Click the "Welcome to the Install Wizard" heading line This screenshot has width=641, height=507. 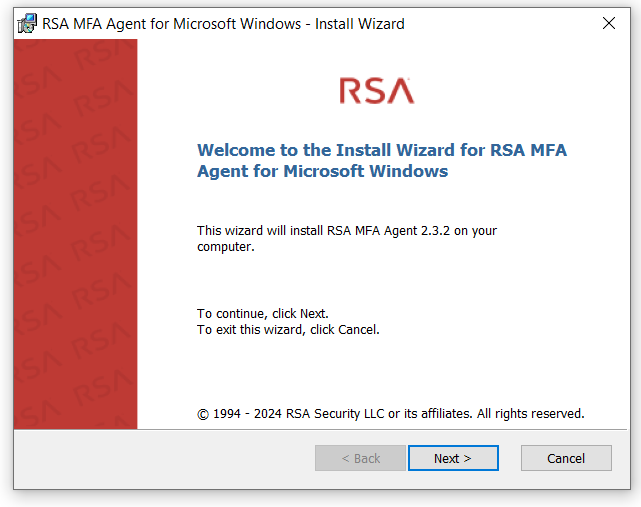(382, 150)
